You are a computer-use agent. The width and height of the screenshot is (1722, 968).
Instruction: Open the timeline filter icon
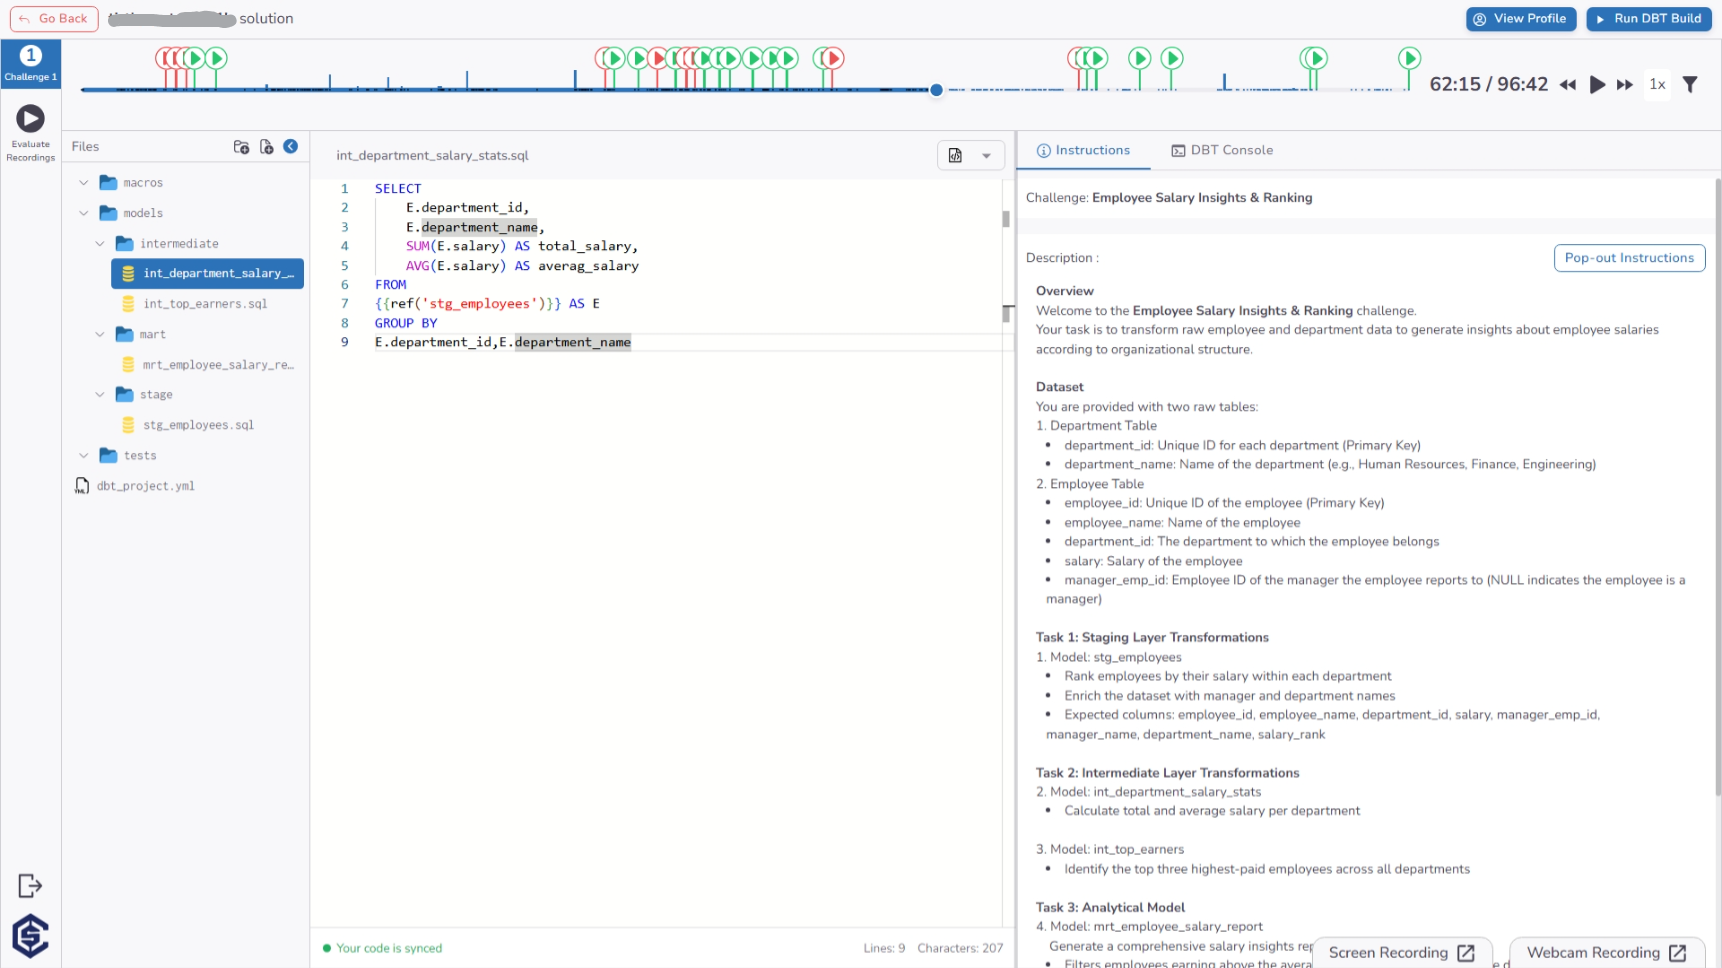tap(1691, 85)
